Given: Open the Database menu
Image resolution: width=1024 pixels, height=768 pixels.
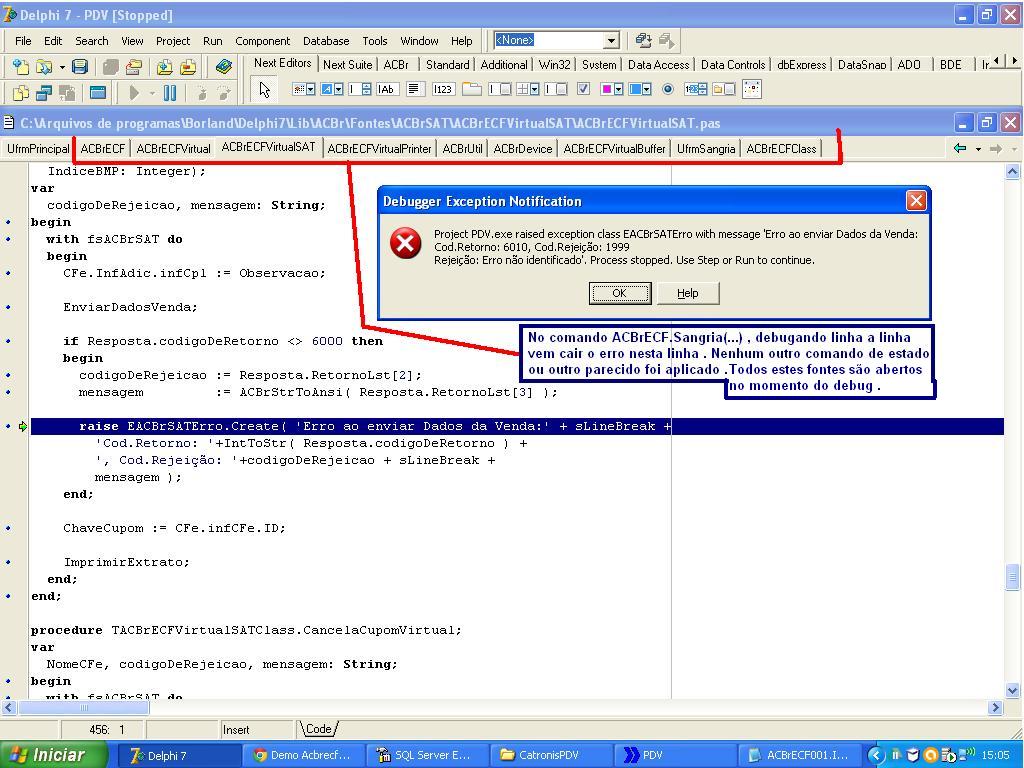Looking at the screenshot, I should (x=326, y=40).
